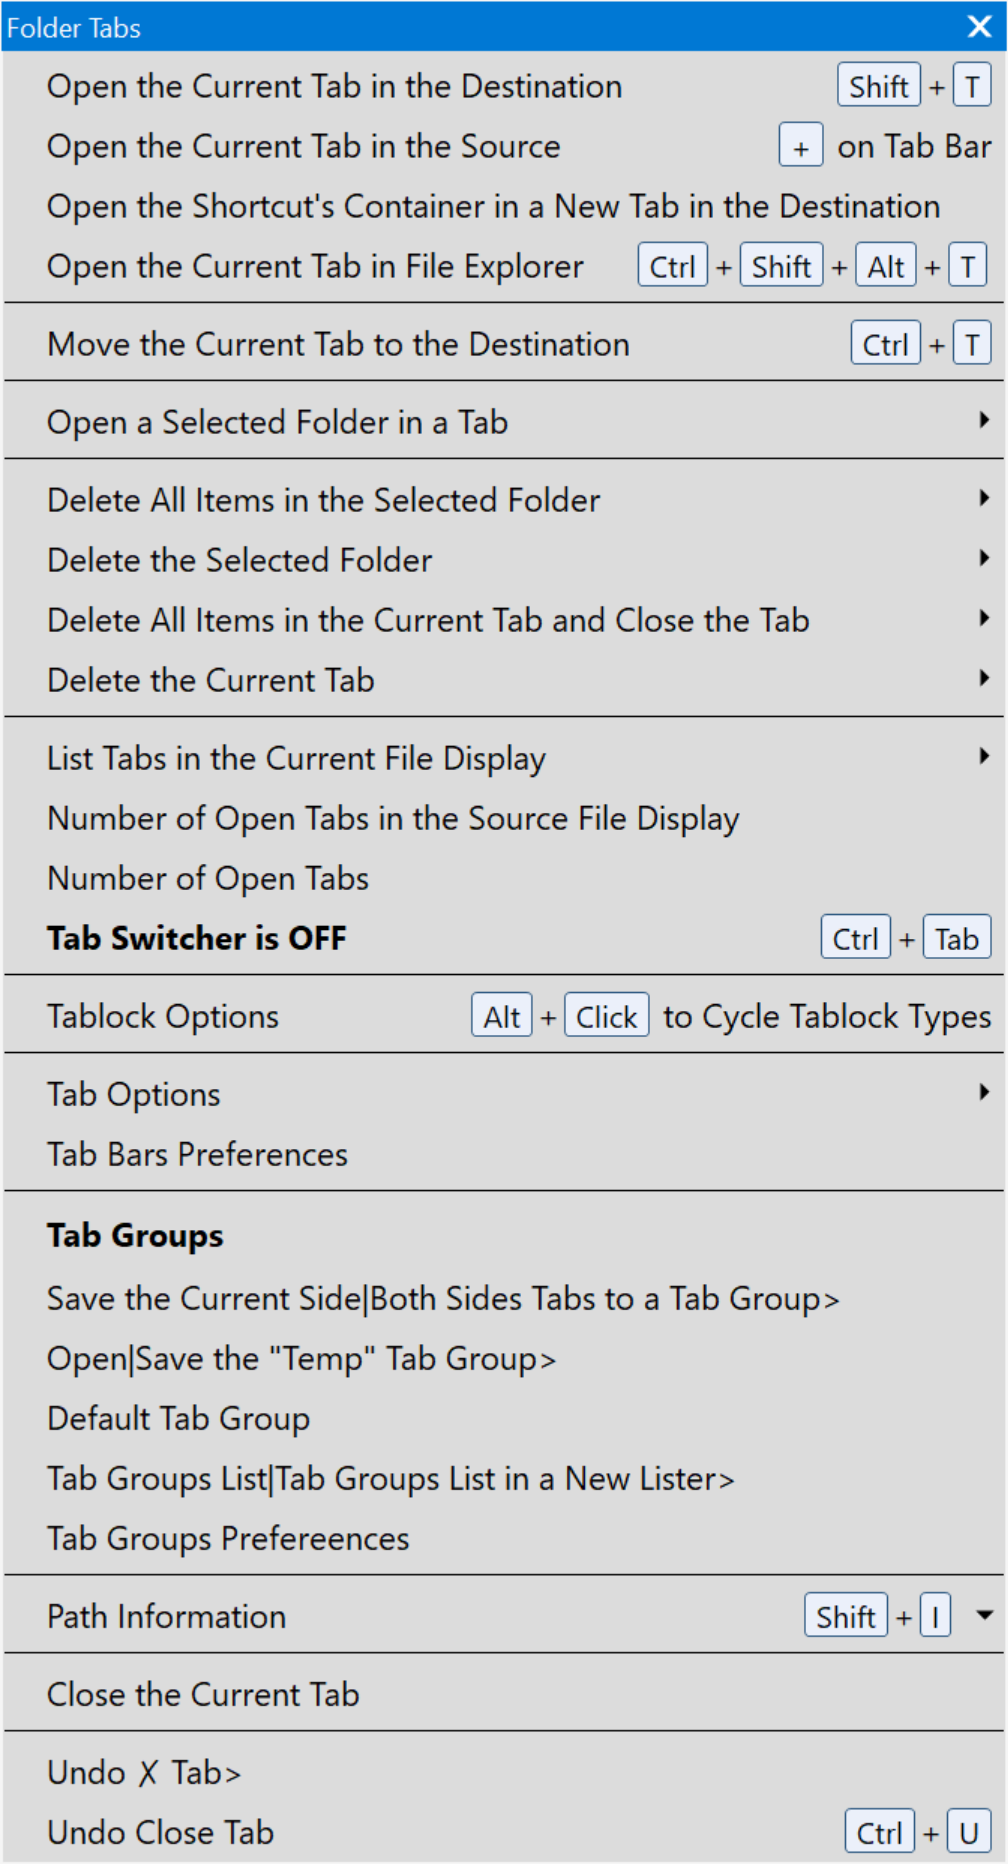Select Open the Current Tab in the Destination
The height and width of the screenshot is (1864, 1008).
click(504, 86)
